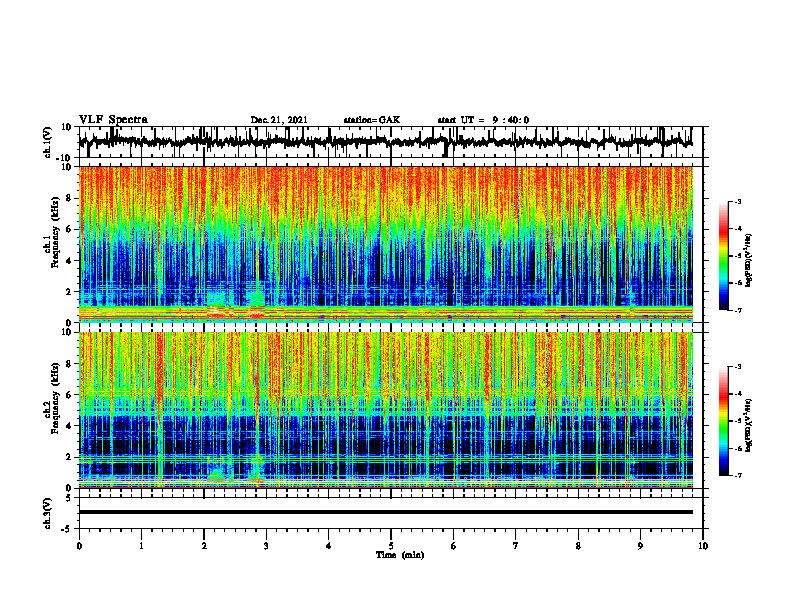792x612 pixels.
Task: Click the ch.2 spectrogram plot
Action: (x=386, y=410)
